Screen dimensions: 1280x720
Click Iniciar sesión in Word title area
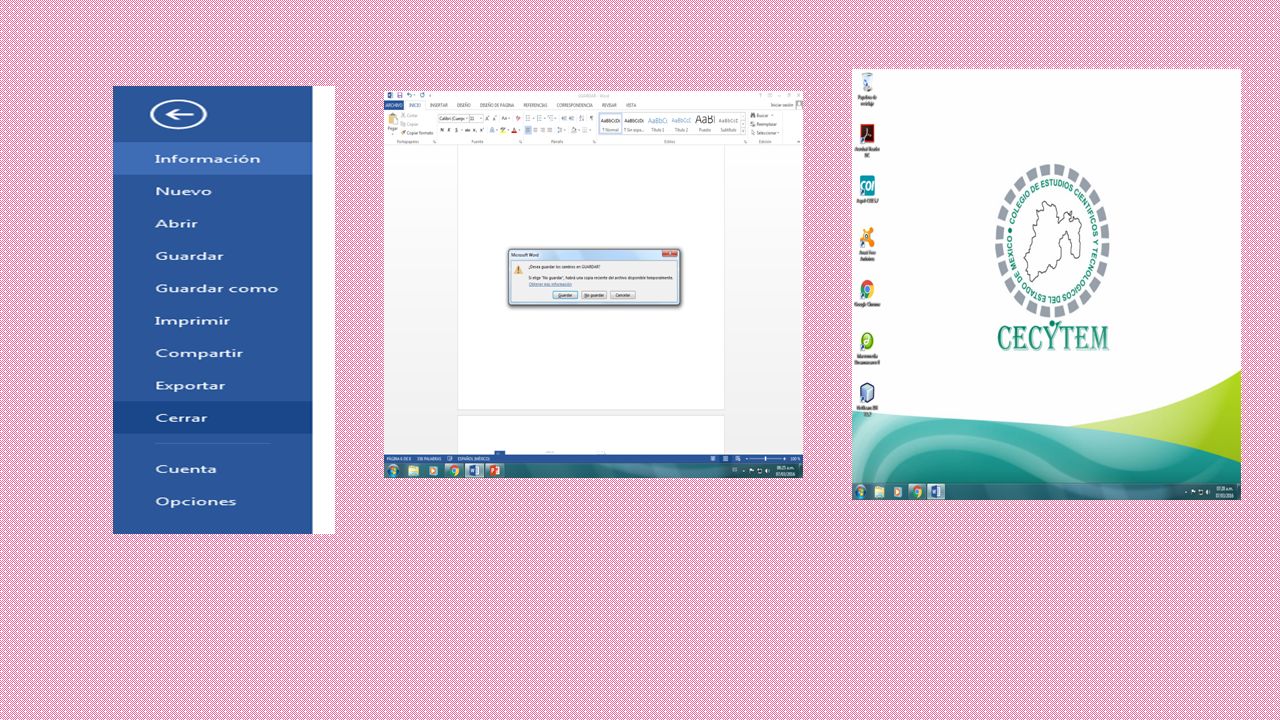pyautogui.click(x=782, y=105)
